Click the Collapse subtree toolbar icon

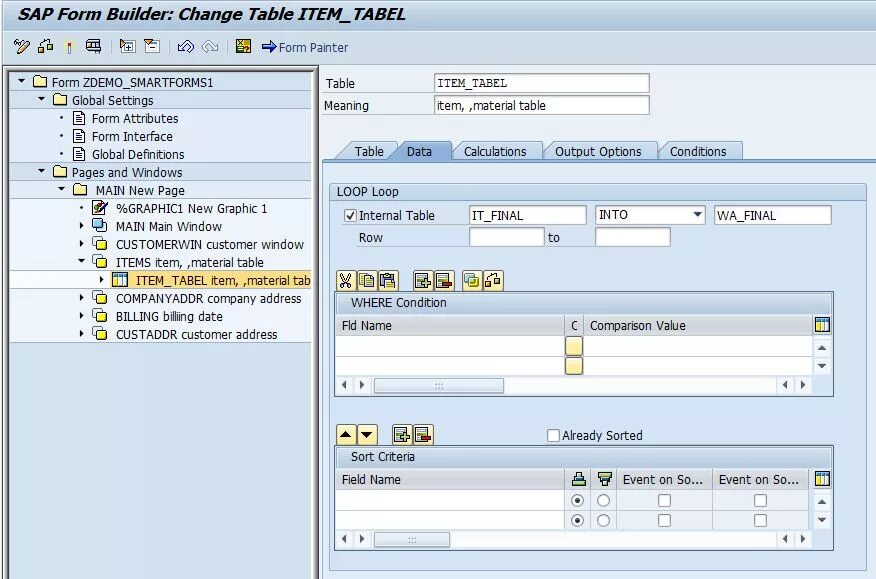152,46
